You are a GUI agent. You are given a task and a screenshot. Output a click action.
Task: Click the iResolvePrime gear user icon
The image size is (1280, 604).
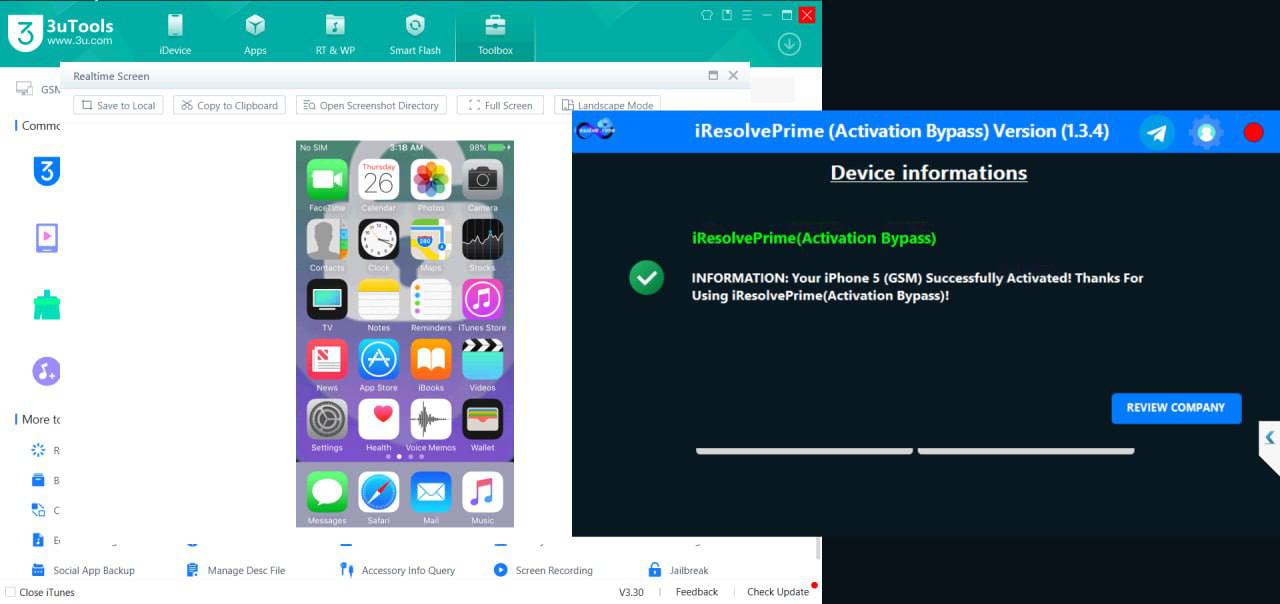tap(1206, 132)
